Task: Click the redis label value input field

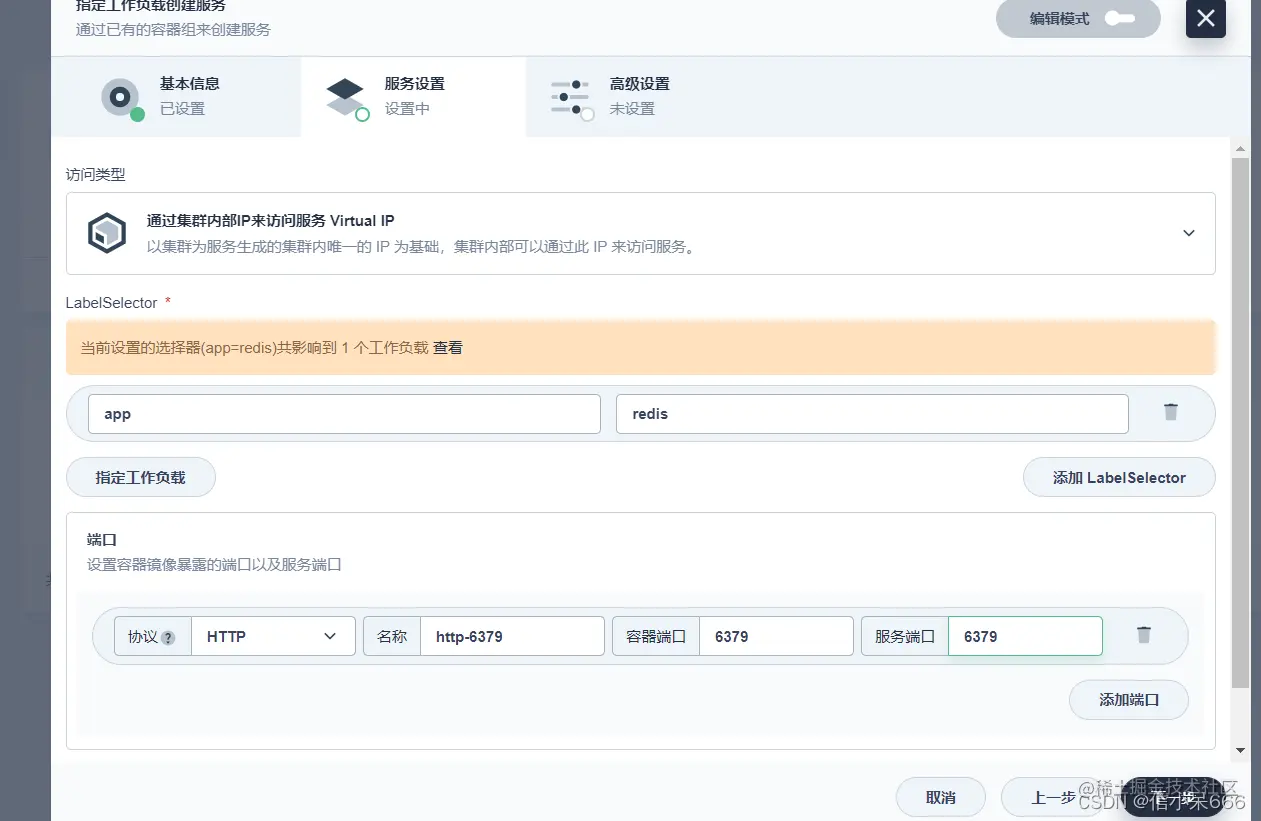Action: click(872, 413)
